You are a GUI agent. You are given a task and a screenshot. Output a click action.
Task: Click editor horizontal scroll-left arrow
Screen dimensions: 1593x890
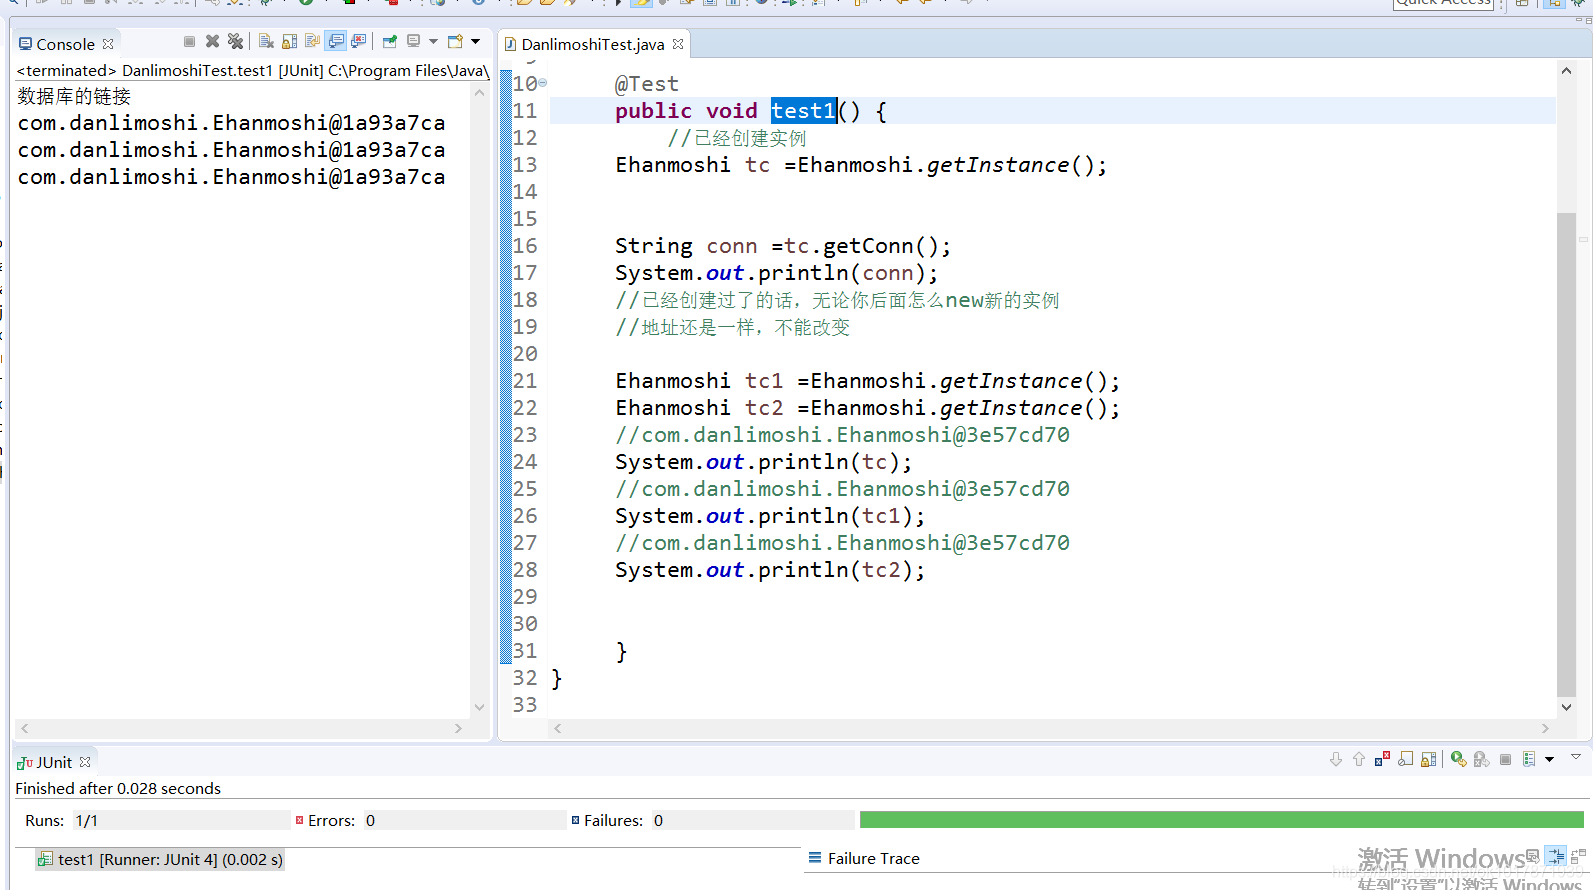coord(558,728)
